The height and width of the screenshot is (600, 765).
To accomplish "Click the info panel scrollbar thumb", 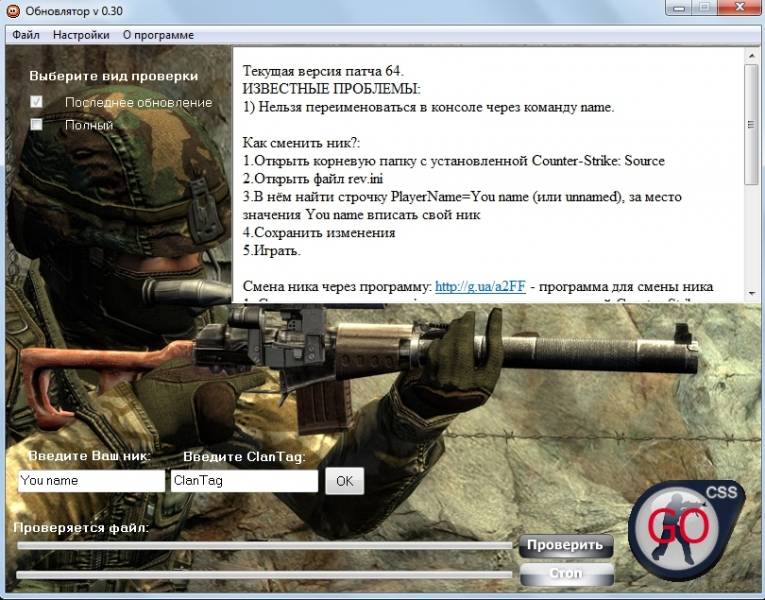I will click(751, 125).
